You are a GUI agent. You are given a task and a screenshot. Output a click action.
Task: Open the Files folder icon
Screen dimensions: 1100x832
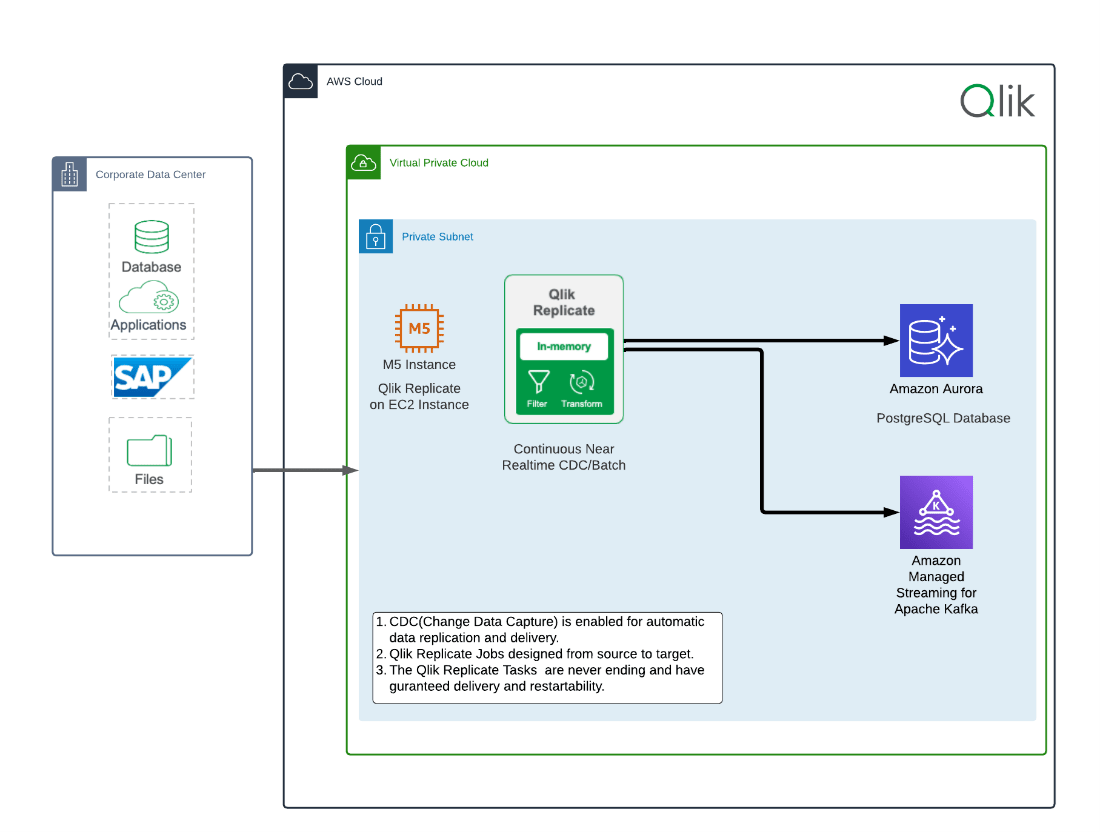point(150,452)
